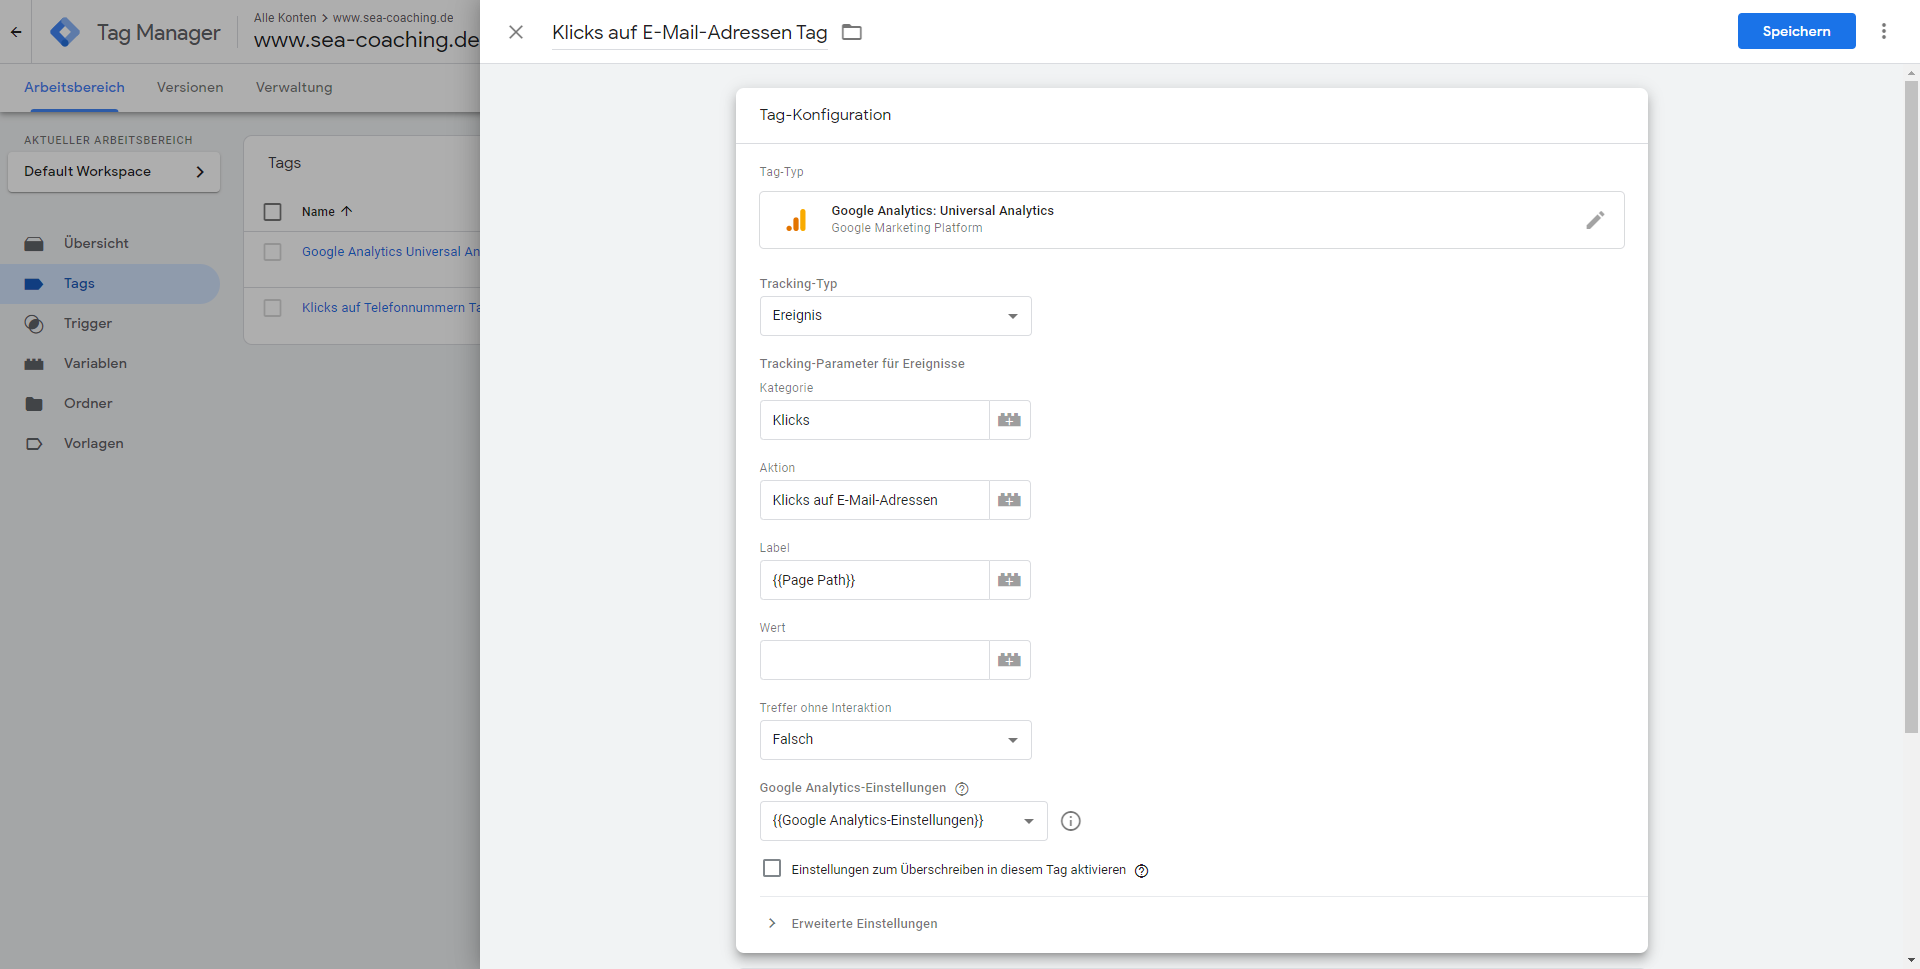Switch to the Arbeitsbereich tab
1920x969 pixels.
tap(74, 88)
